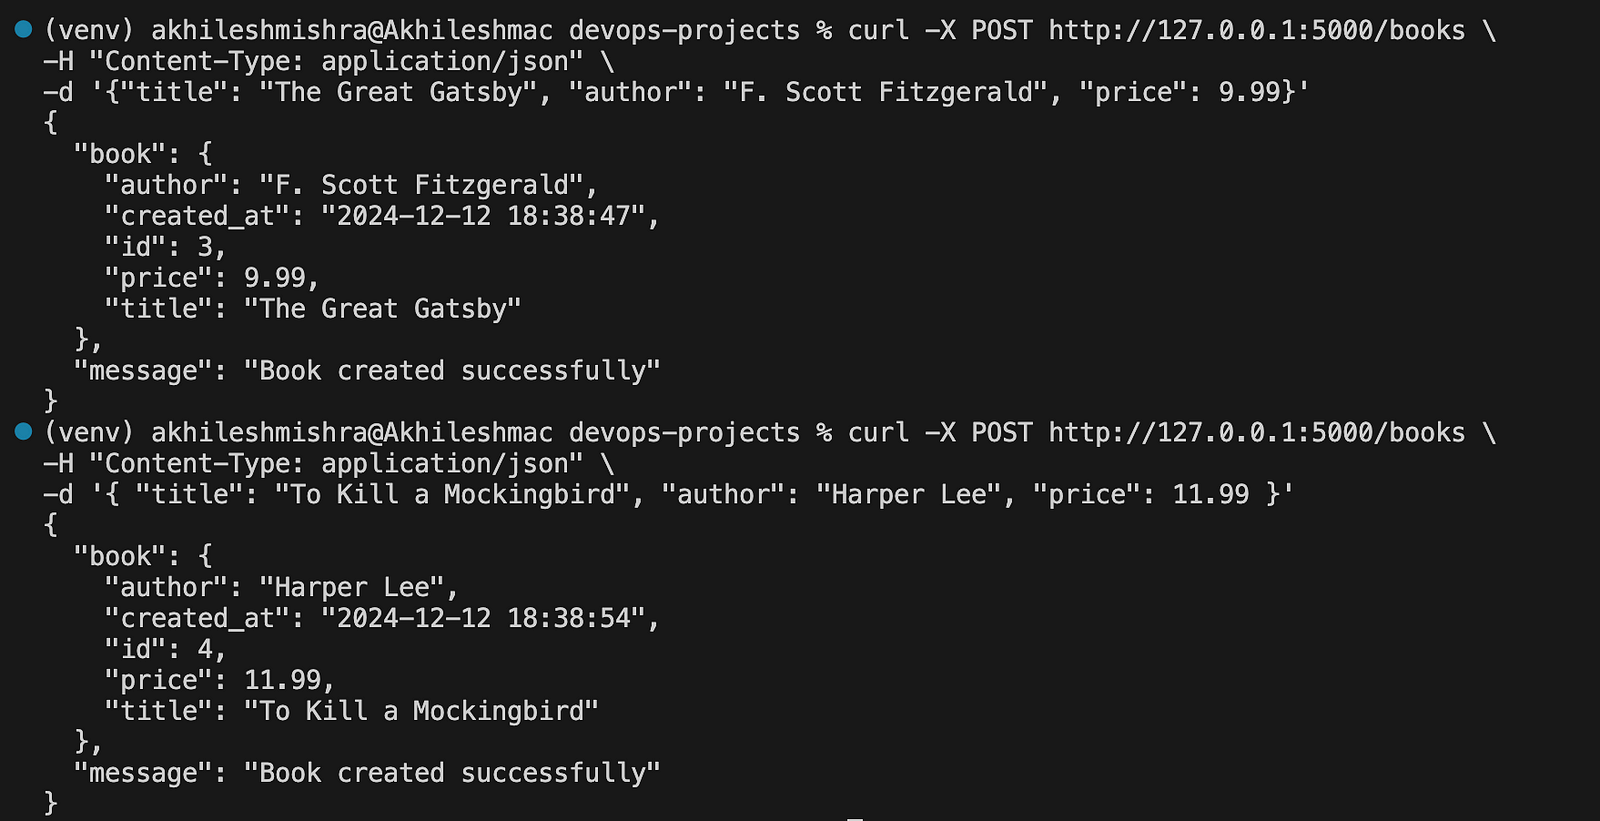
Task: Click the first blue command status dot
Action: click(x=24, y=30)
